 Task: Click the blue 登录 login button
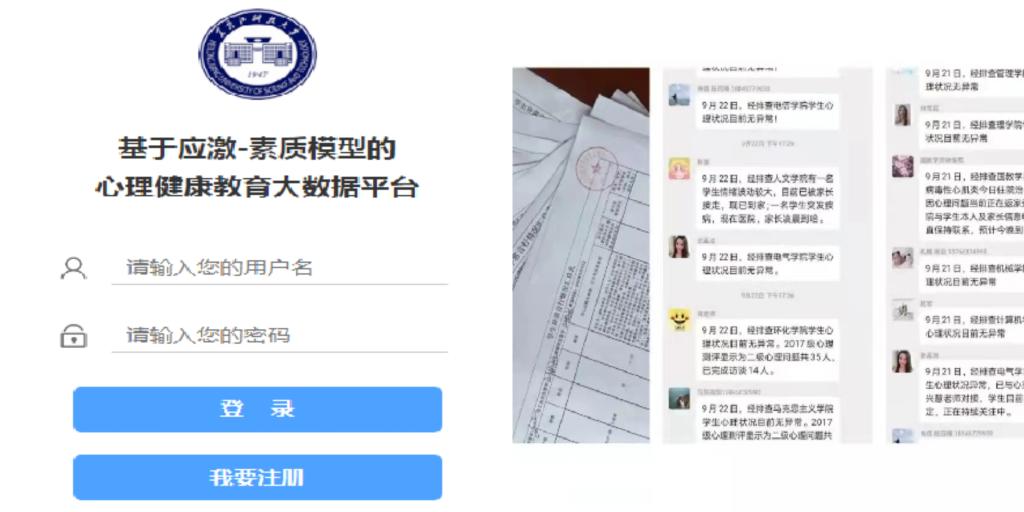tap(257, 409)
